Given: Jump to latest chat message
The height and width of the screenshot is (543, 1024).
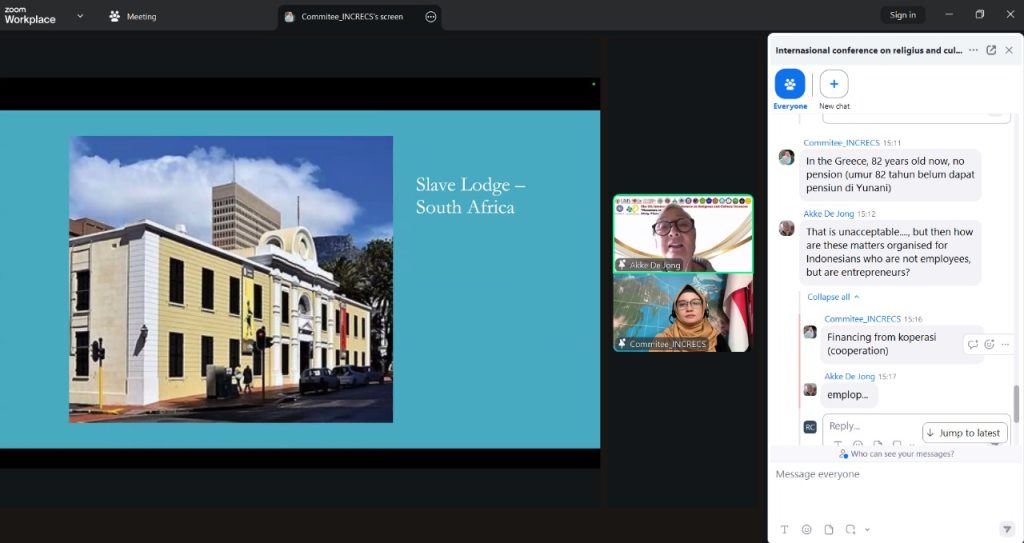Looking at the screenshot, I should click(965, 433).
